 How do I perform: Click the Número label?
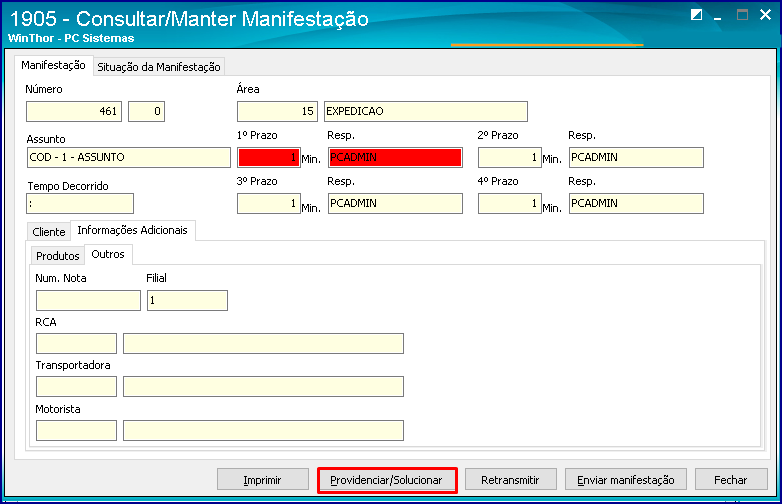point(44,89)
